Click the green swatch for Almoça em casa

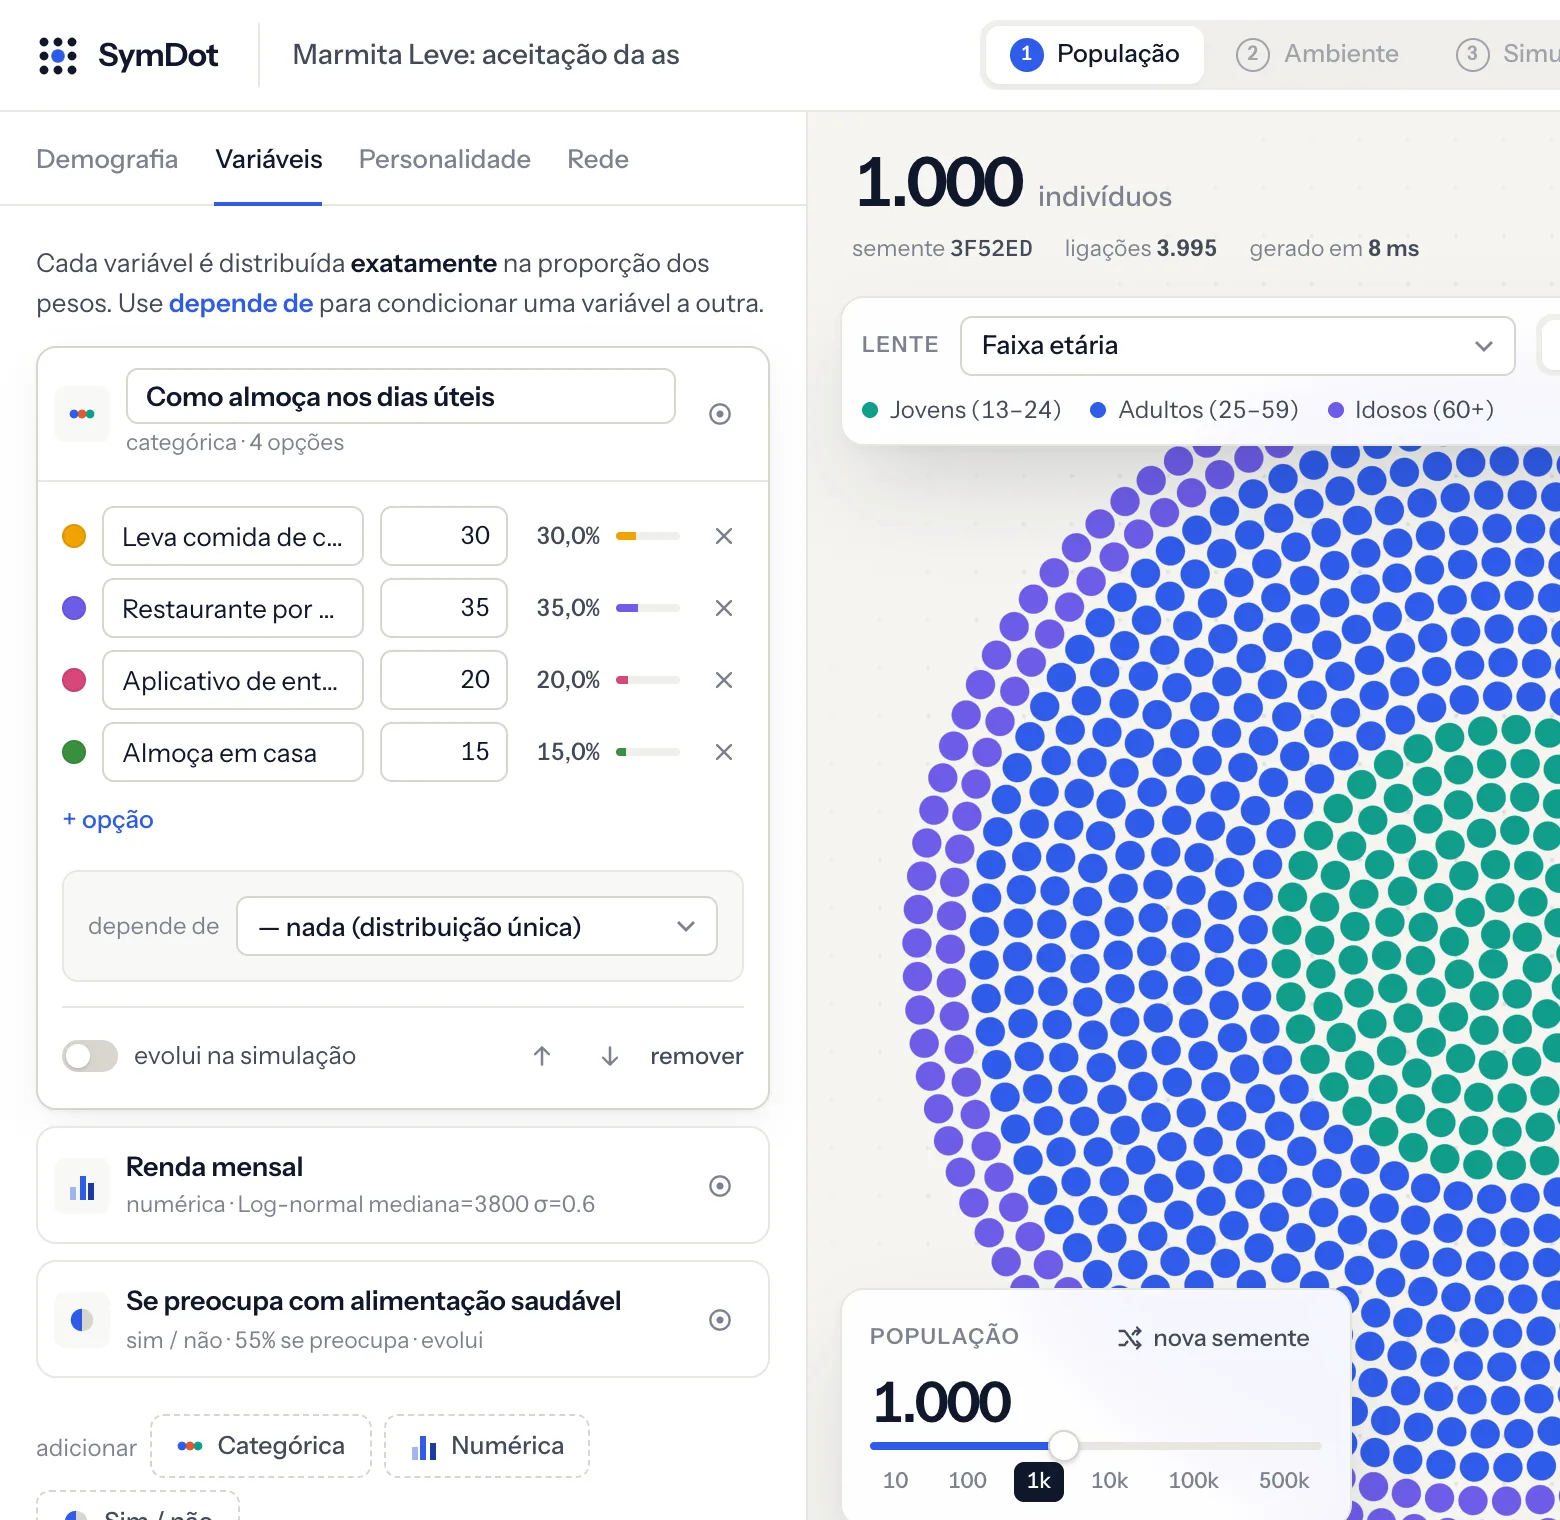coord(74,752)
